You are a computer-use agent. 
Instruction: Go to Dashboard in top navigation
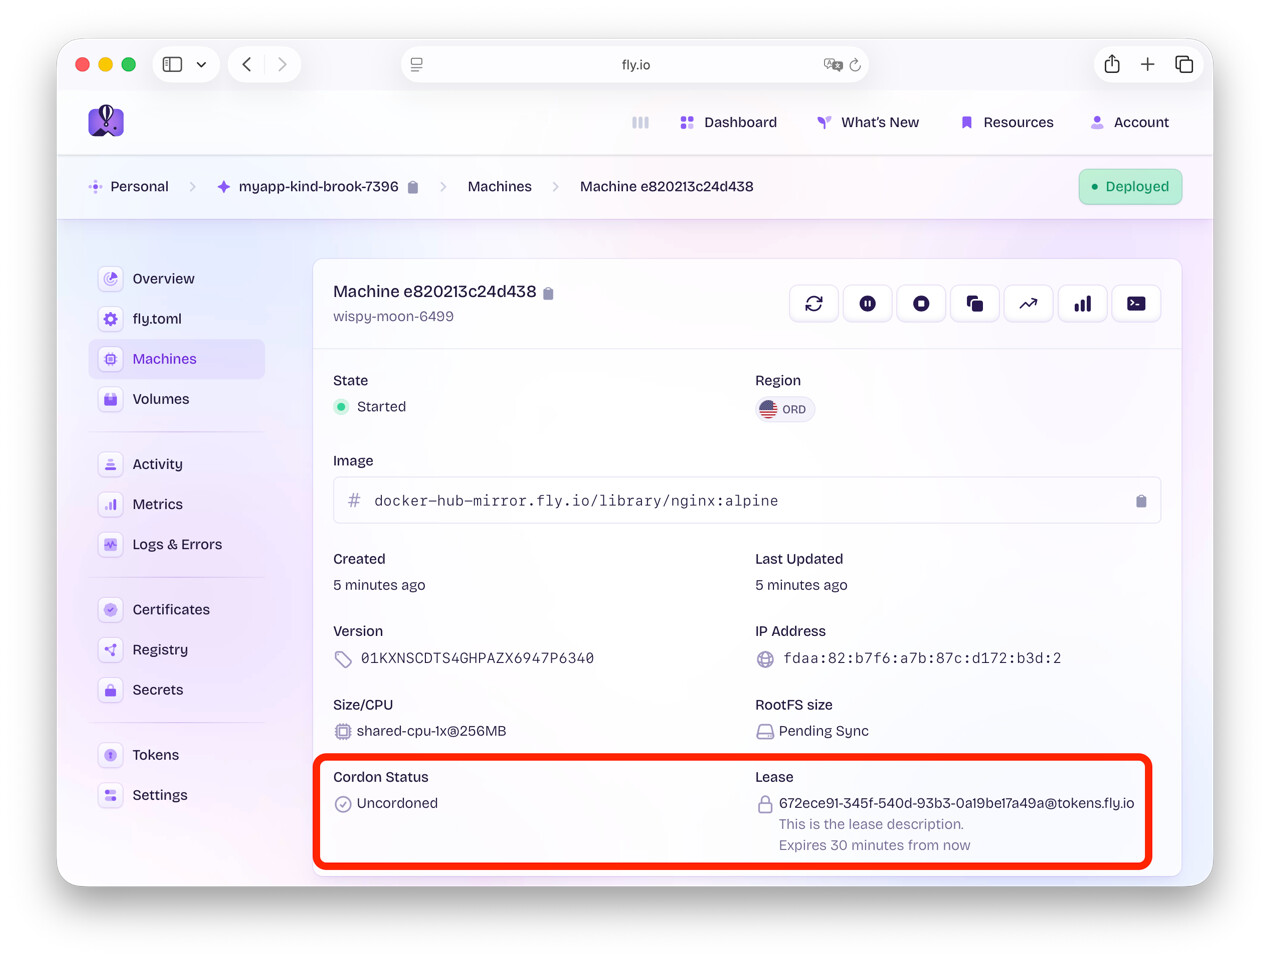[728, 122]
